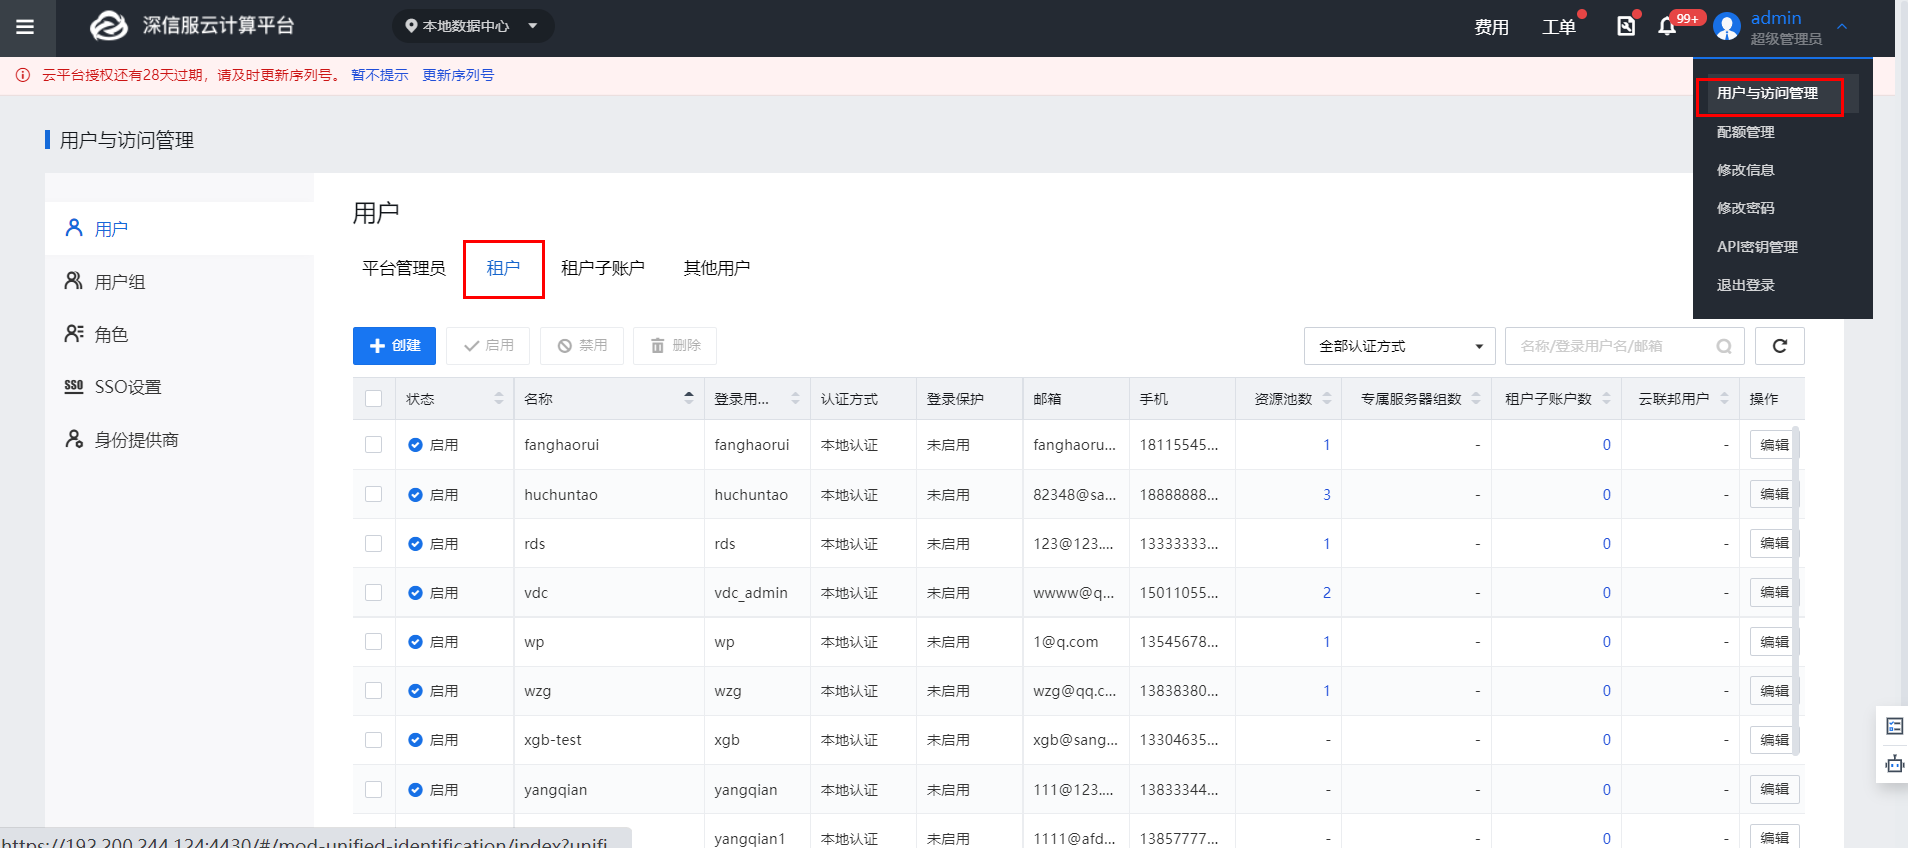Sort by 专属服务器组数 column
Image resolution: width=1908 pixels, height=848 pixels.
(1476, 399)
